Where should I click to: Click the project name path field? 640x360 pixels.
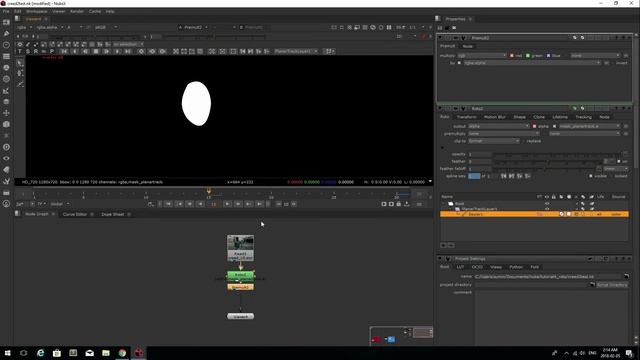coord(548,277)
